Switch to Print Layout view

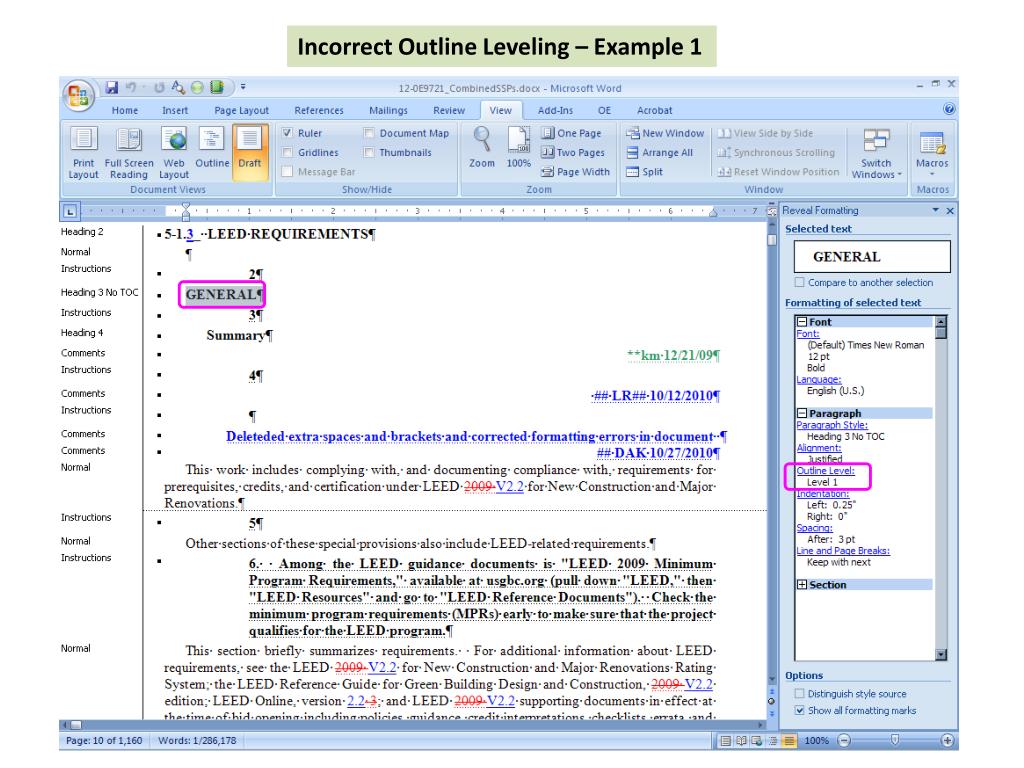tap(84, 153)
